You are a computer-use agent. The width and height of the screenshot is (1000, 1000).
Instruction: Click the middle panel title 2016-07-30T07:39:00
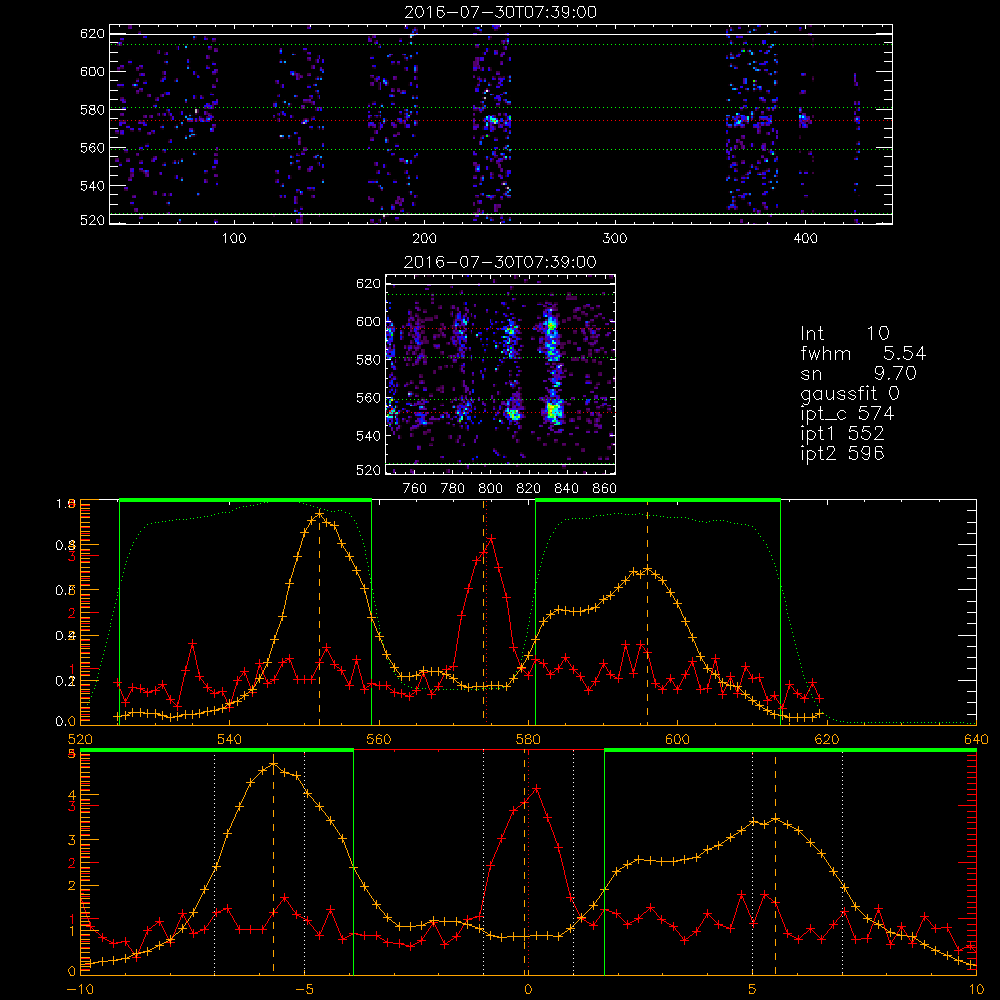[500, 262]
